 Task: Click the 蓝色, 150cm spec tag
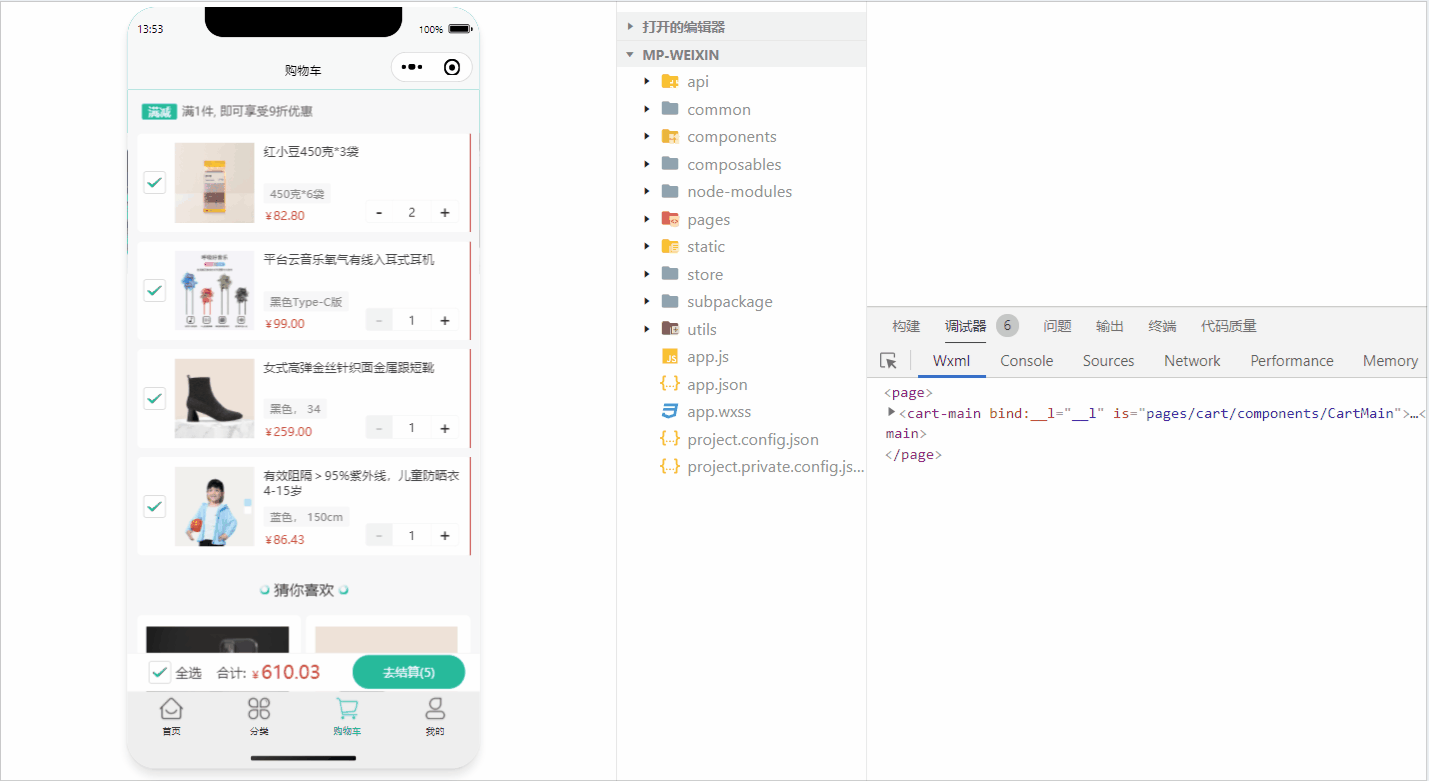(307, 517)
